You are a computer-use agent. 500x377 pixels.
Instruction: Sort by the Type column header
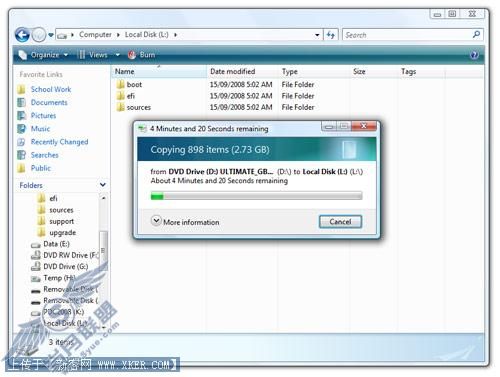(314, 72)
